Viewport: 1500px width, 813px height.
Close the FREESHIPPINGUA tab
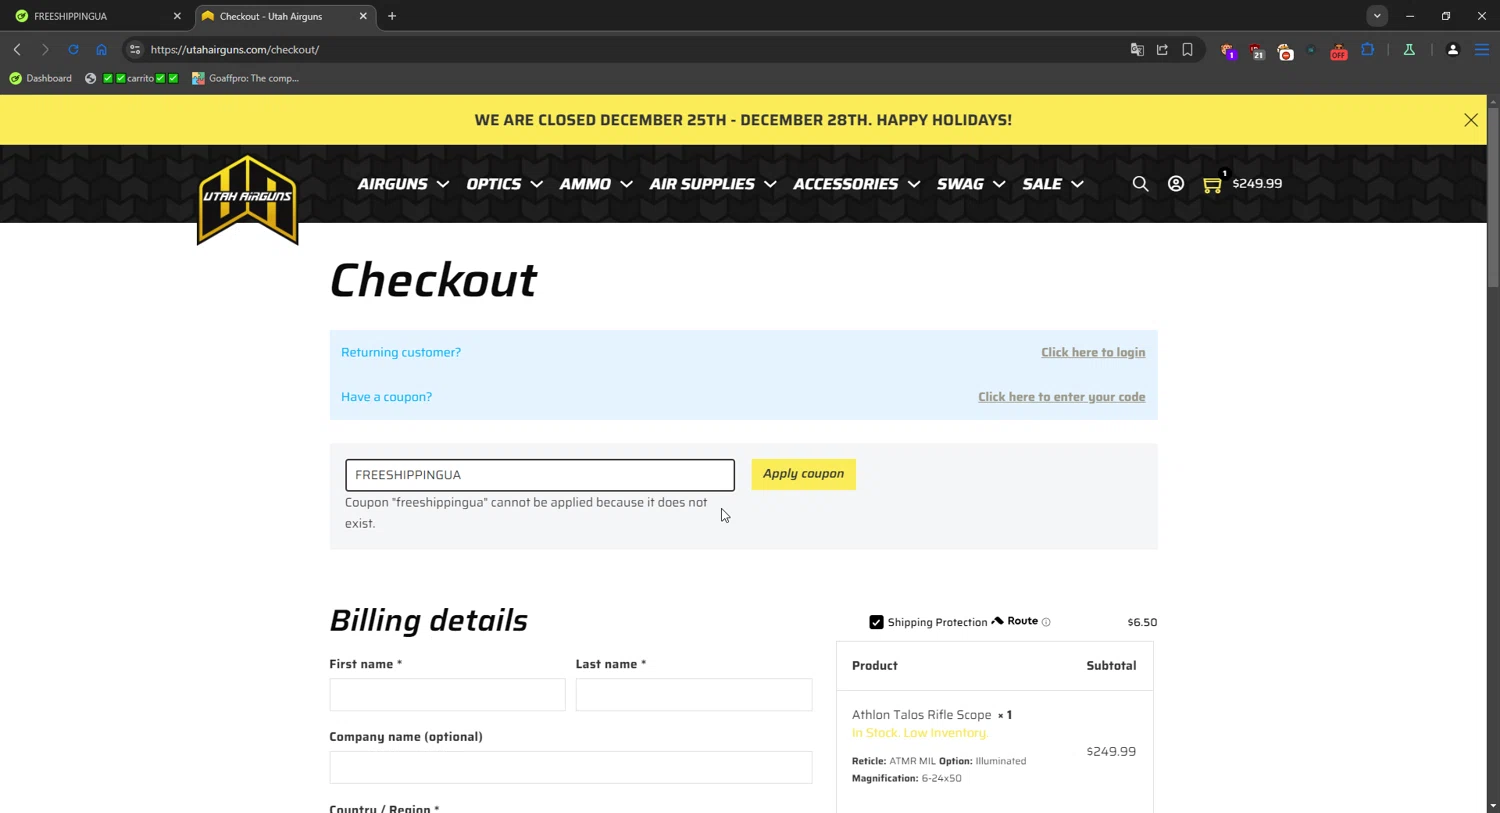tap(177, 16)
